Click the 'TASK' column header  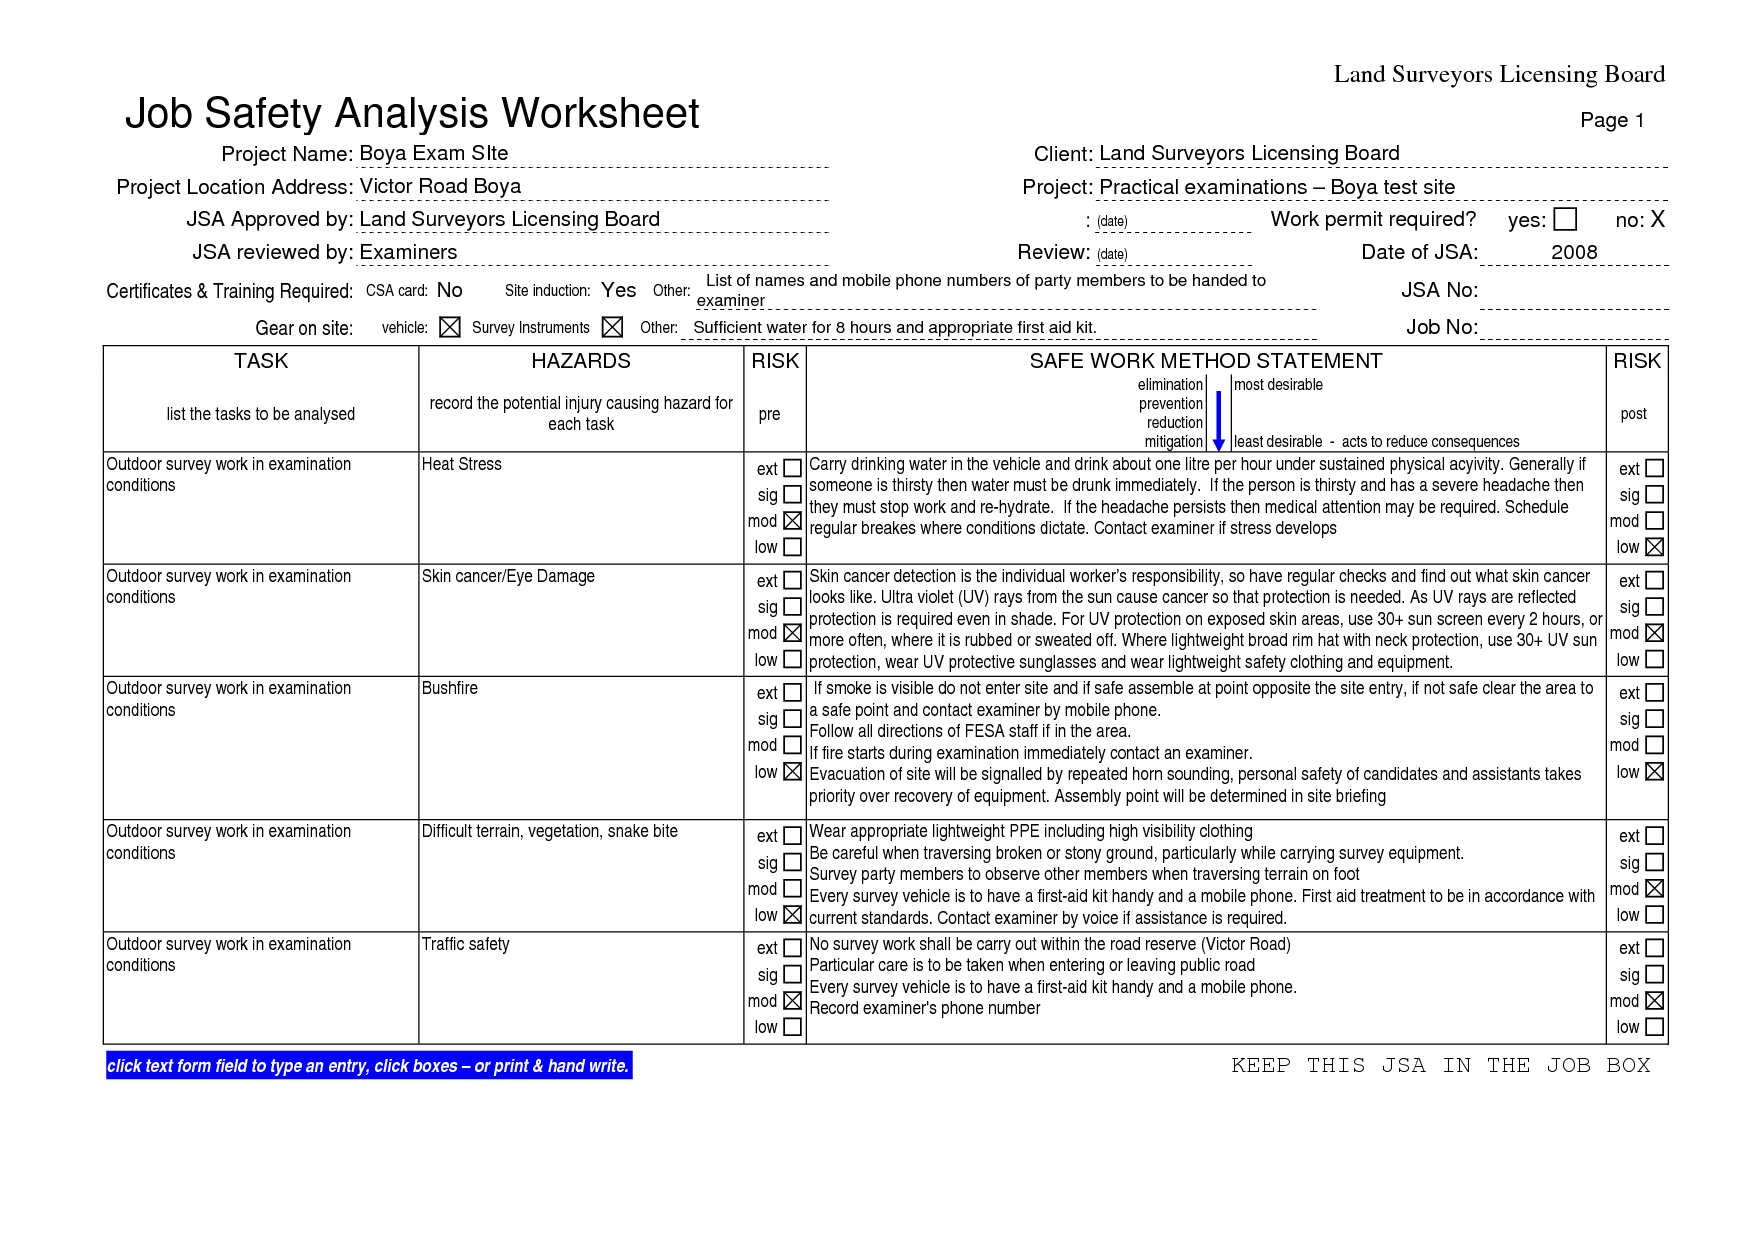pos(261,361)
